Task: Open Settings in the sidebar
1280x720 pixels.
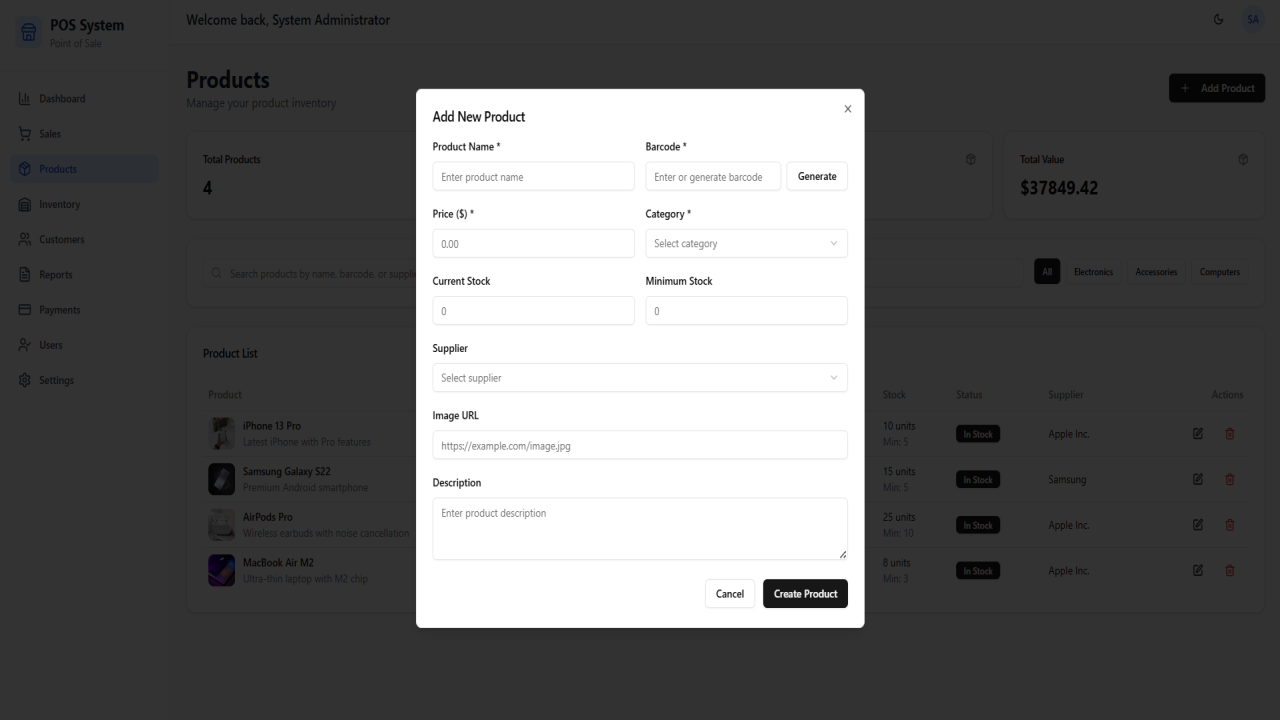Action: 86,380
